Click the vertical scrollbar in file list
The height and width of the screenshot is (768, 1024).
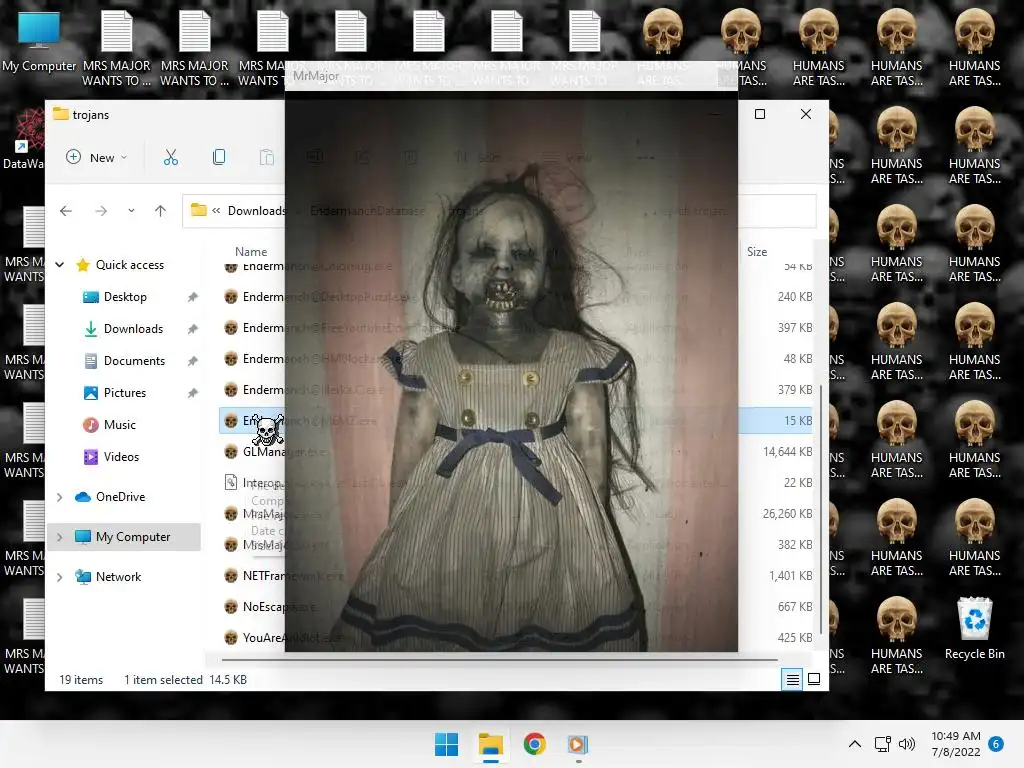(x=820, y=509)
